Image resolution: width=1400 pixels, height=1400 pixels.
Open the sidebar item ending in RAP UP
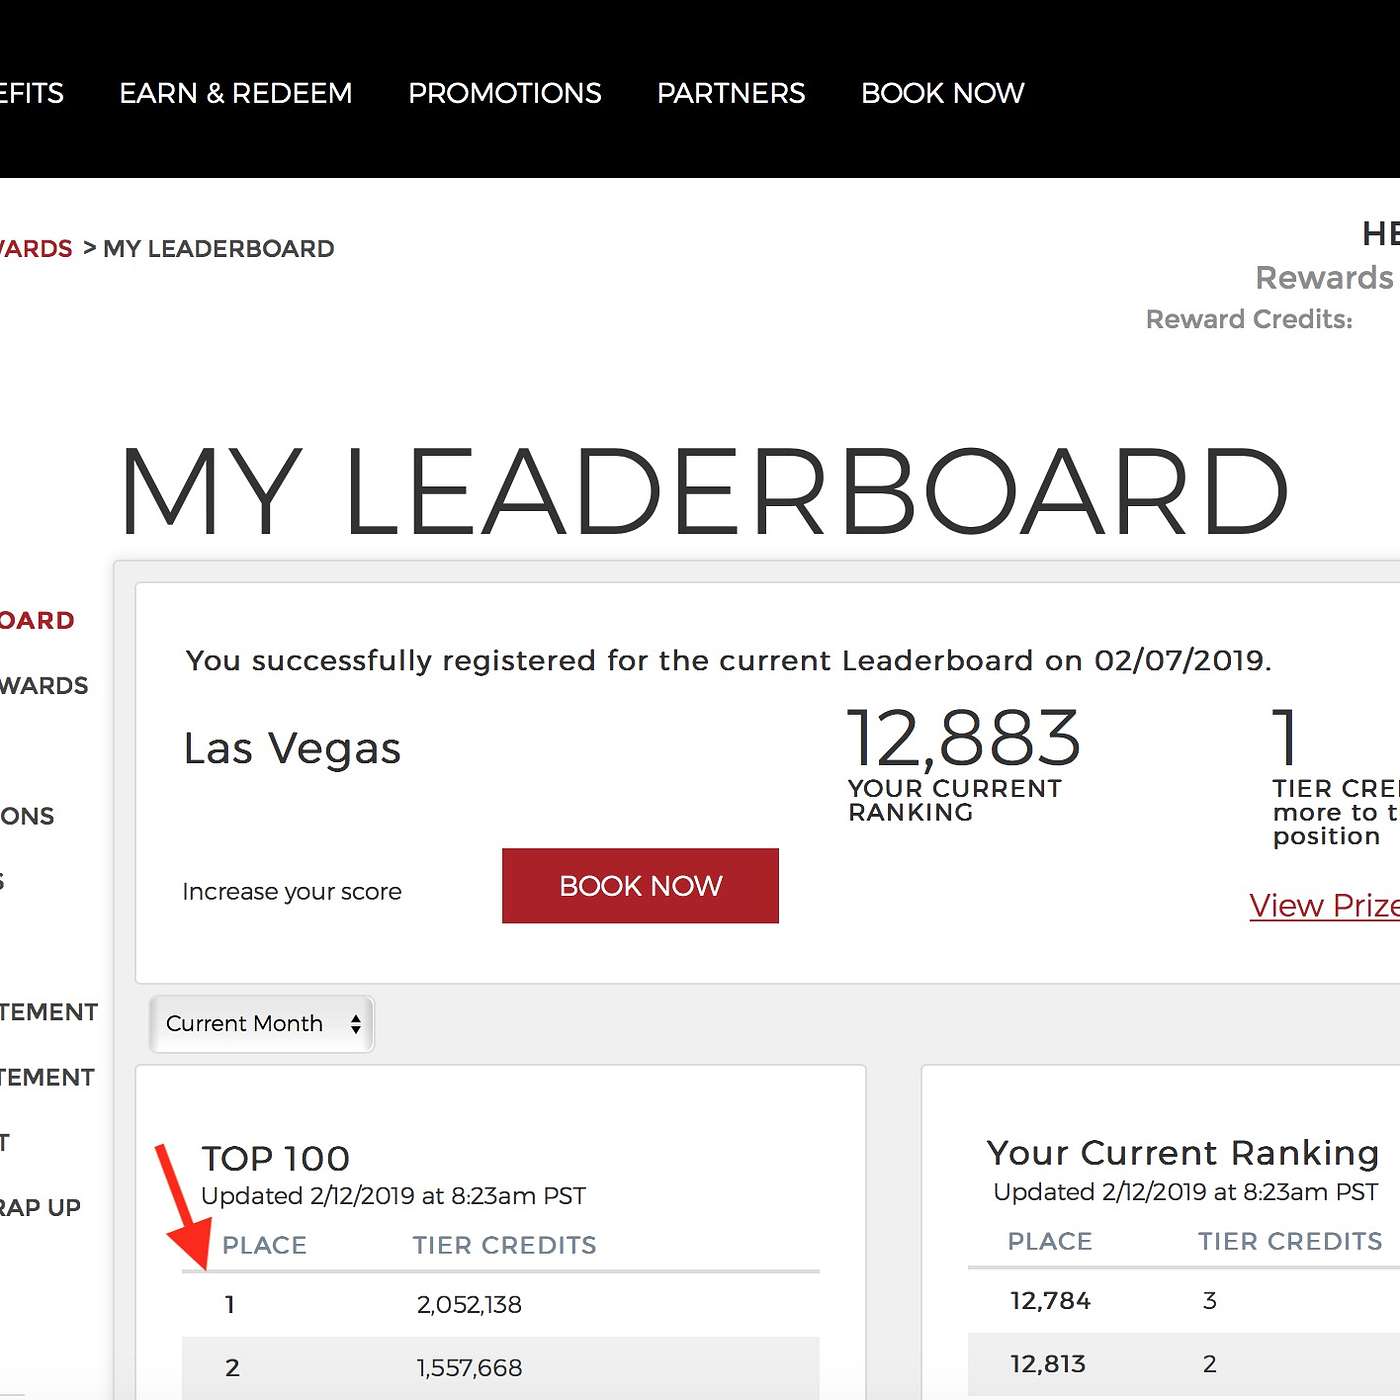40,1208
